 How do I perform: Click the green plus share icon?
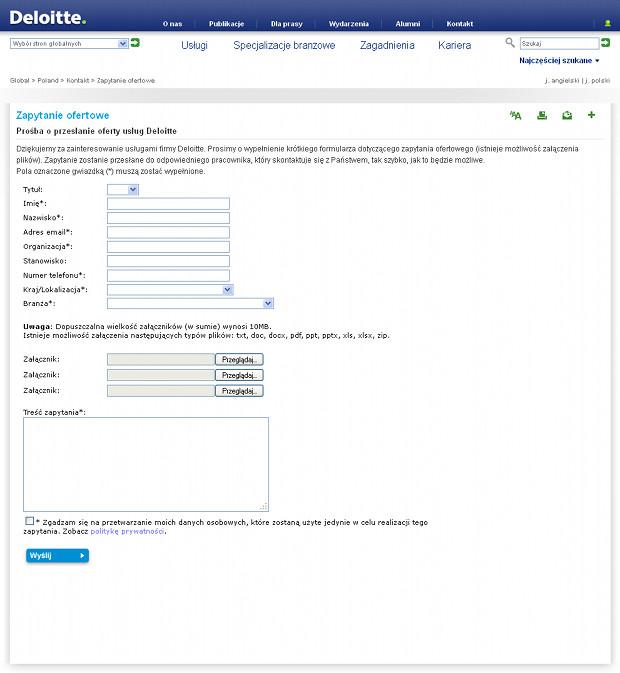(x=591, y=115)
